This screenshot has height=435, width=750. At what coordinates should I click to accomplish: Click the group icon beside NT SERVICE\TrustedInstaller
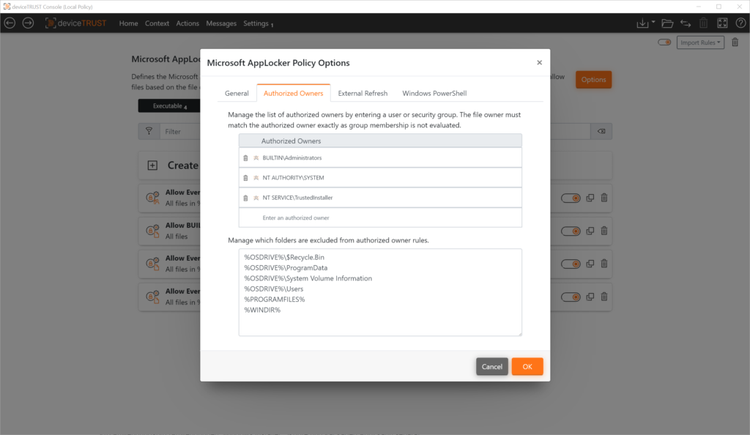pyautogui.click(x=256, y=198)
